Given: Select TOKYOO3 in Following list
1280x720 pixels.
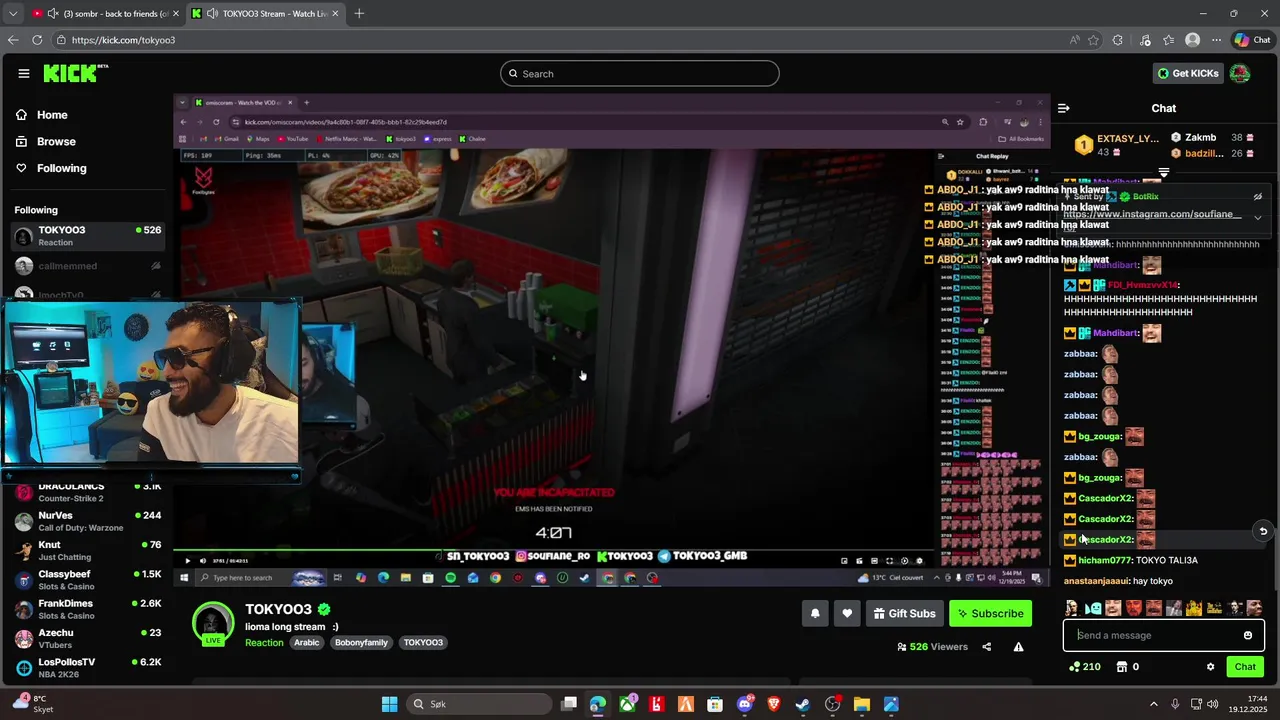Looking at the screenshot, I should [x=88, y=236].
